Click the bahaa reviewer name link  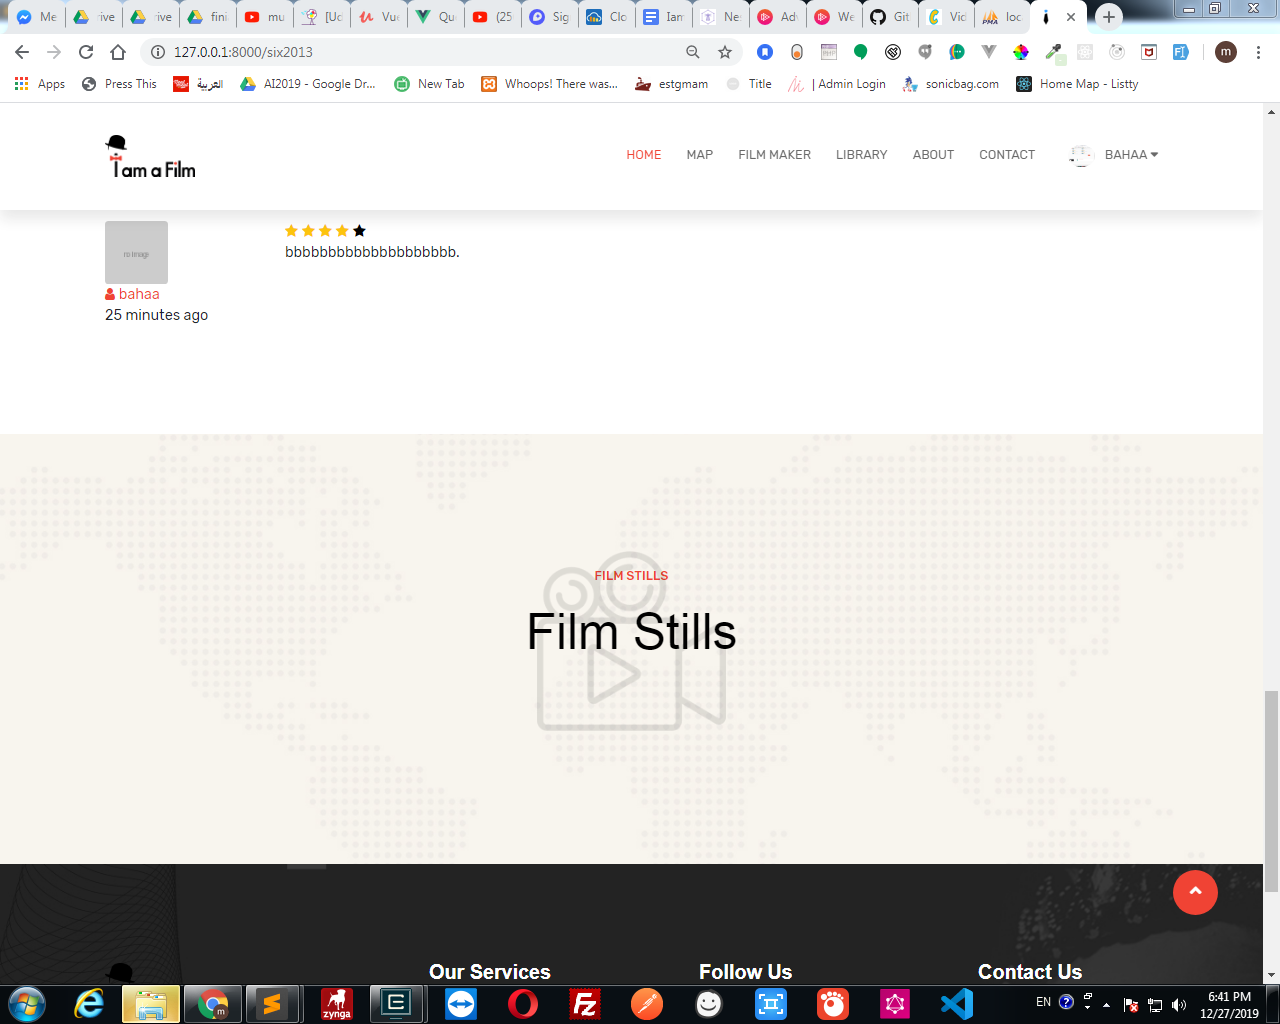tap(138, 294)
